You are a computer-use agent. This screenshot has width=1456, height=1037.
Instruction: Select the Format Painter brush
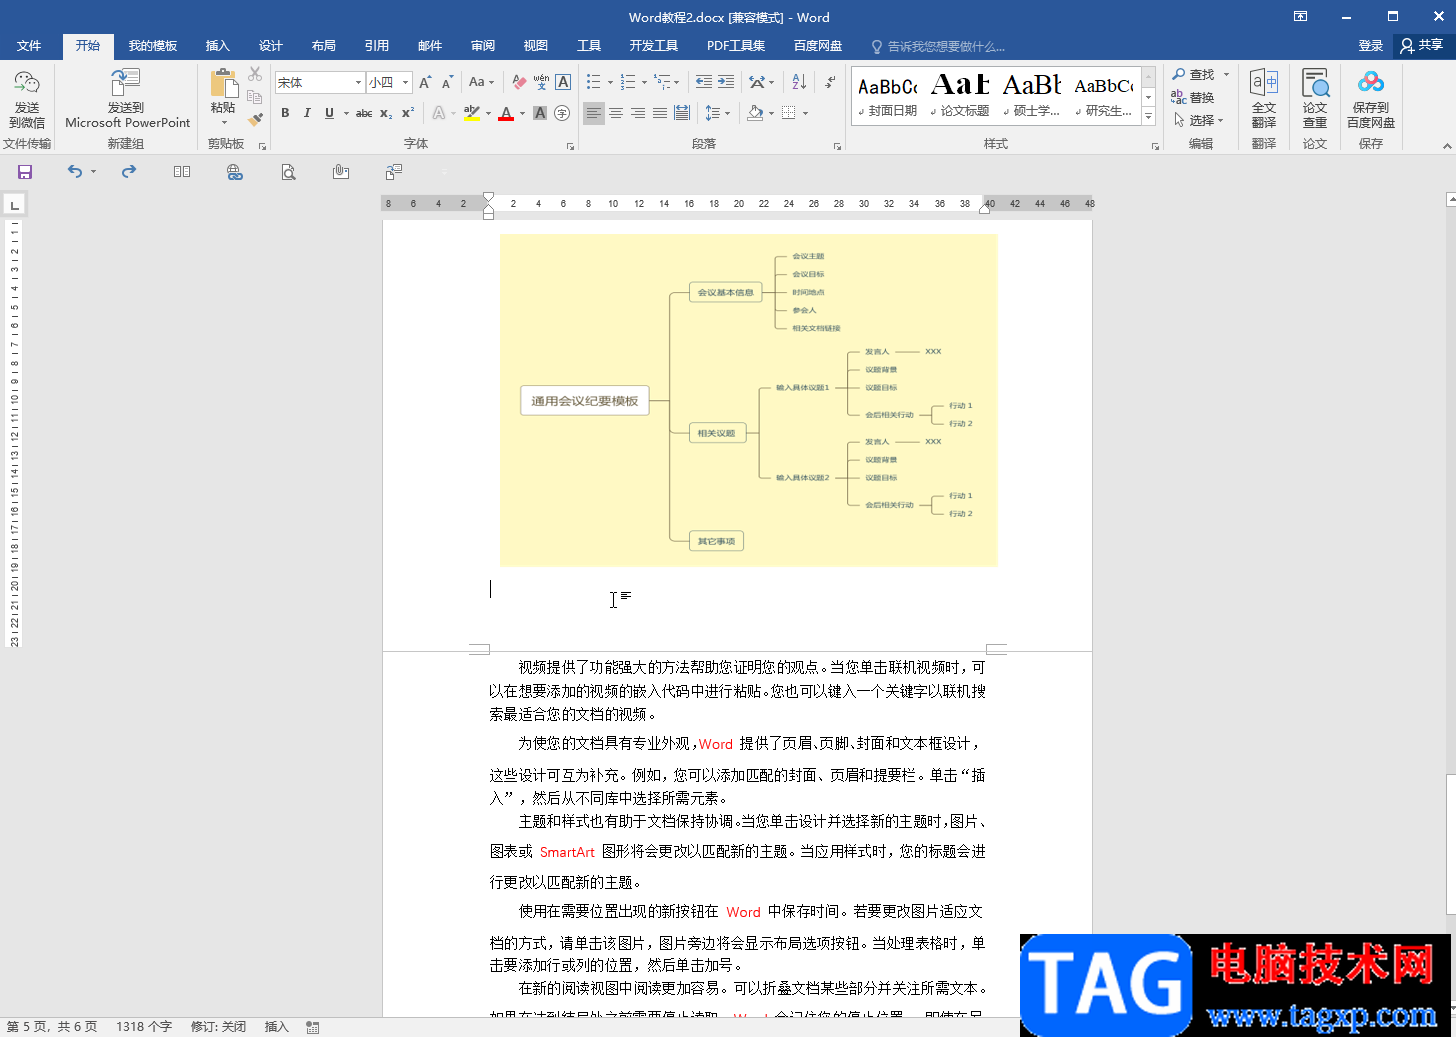[255, 119]
